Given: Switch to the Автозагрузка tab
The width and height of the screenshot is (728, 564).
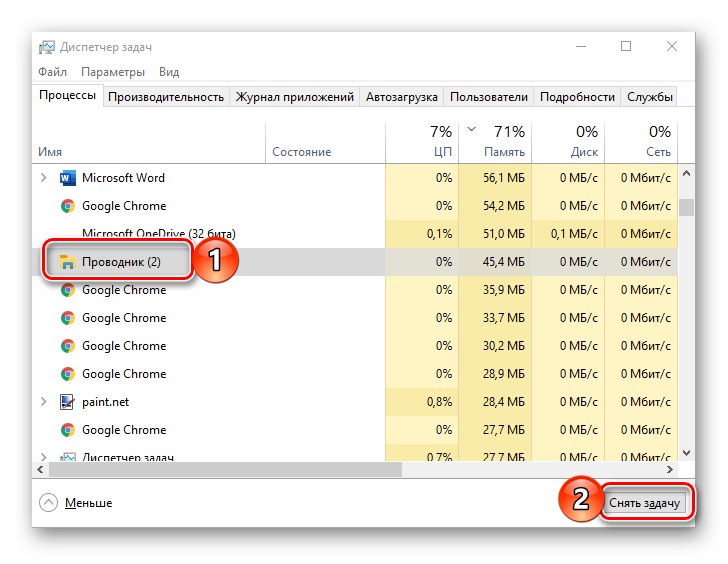Looking at the screenshot, I should tap(402, 97).
